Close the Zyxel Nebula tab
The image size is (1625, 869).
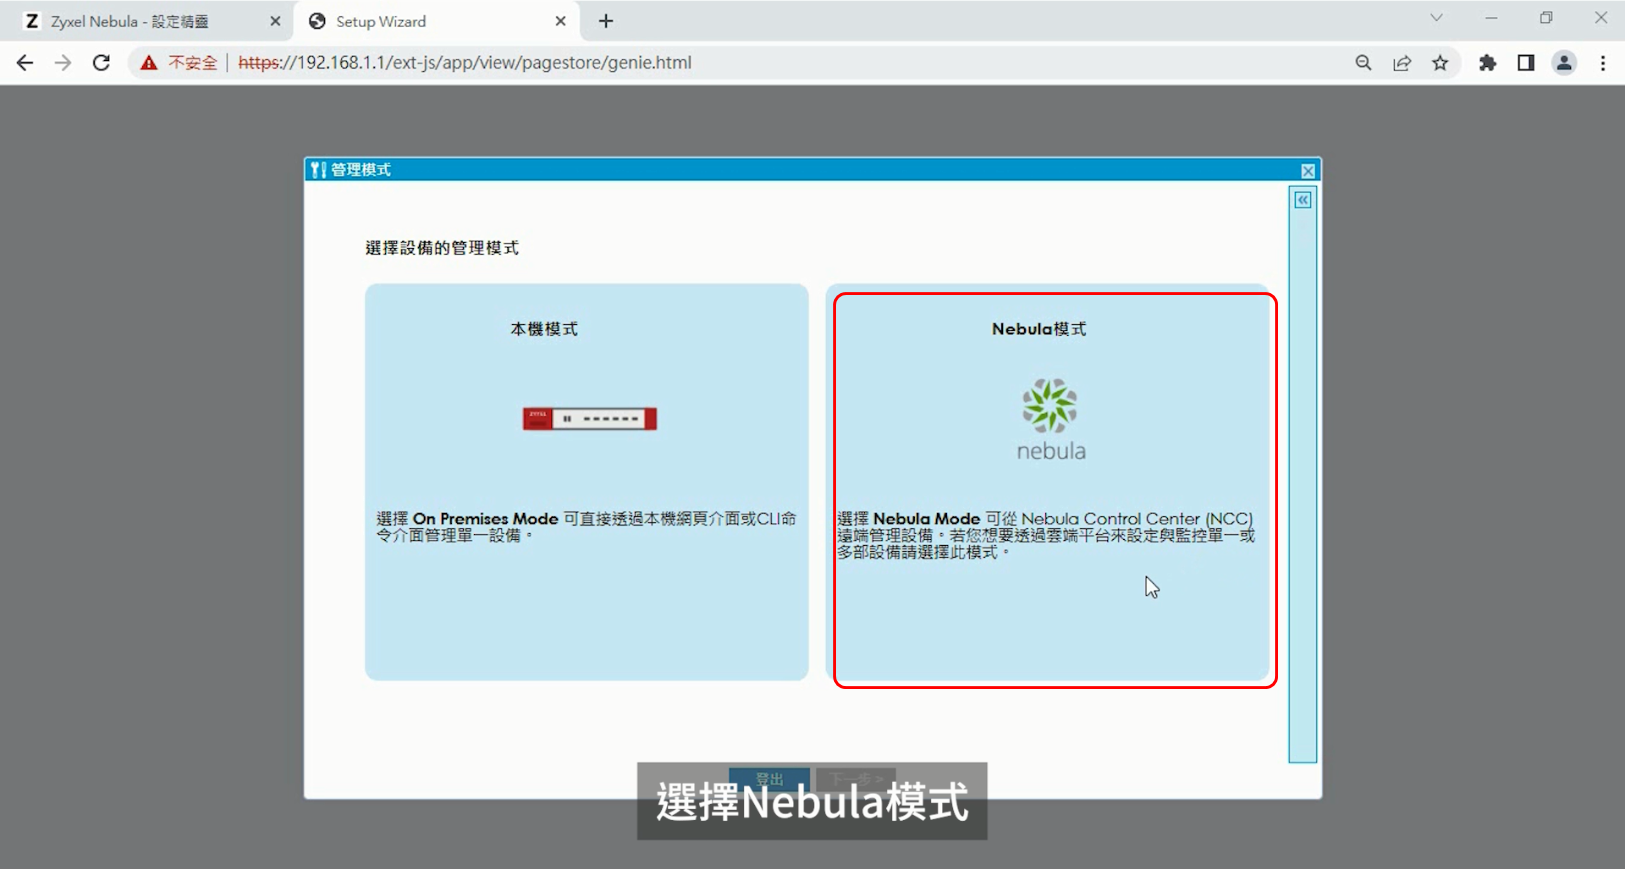[x=275, y=21]
